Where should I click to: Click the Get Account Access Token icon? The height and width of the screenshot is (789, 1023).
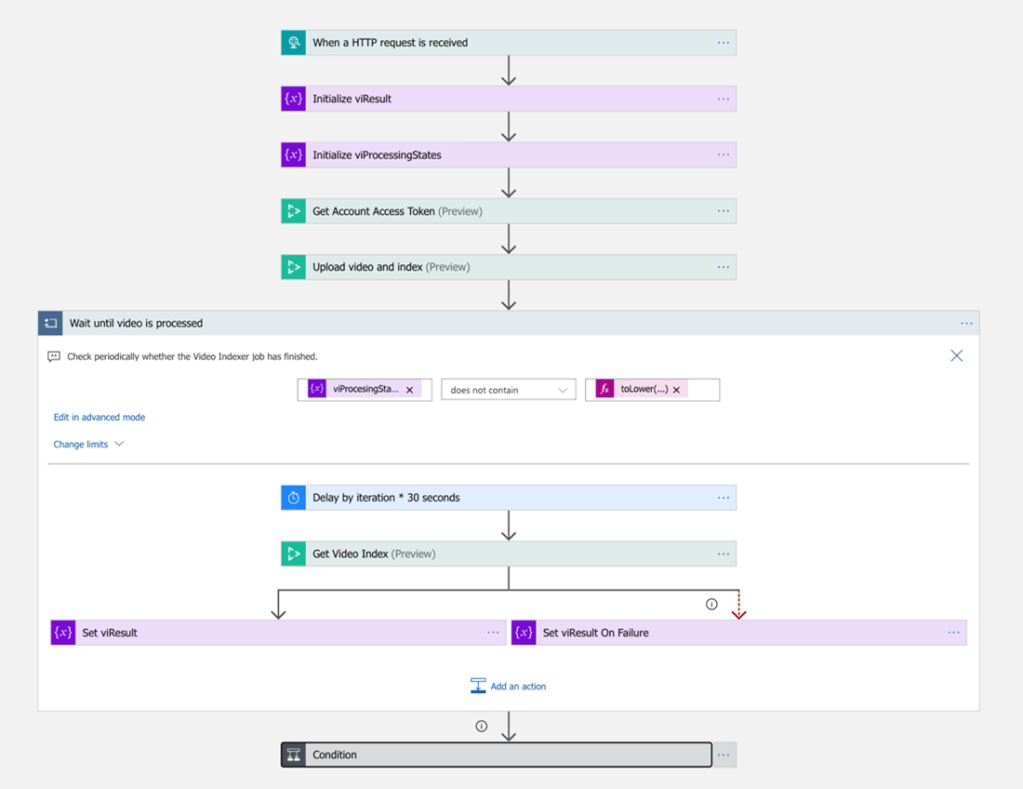point(293,211)
